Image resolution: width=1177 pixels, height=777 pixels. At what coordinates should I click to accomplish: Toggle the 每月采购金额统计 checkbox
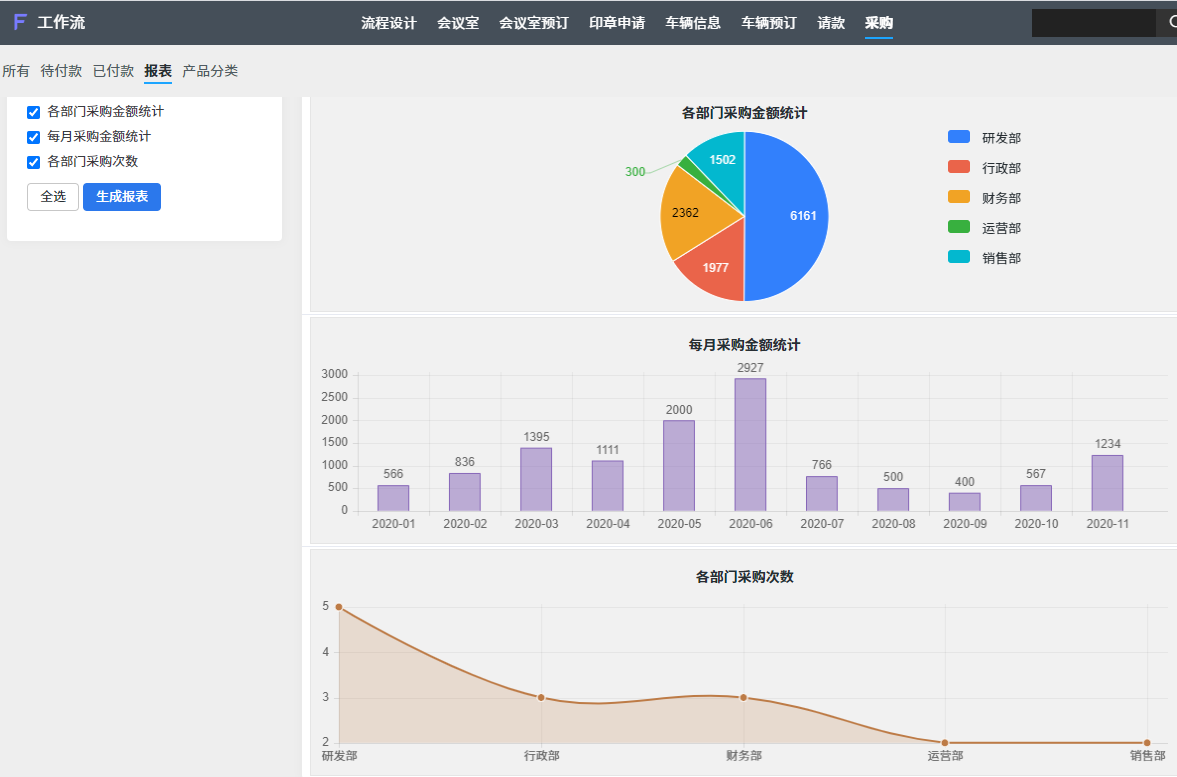33,137
